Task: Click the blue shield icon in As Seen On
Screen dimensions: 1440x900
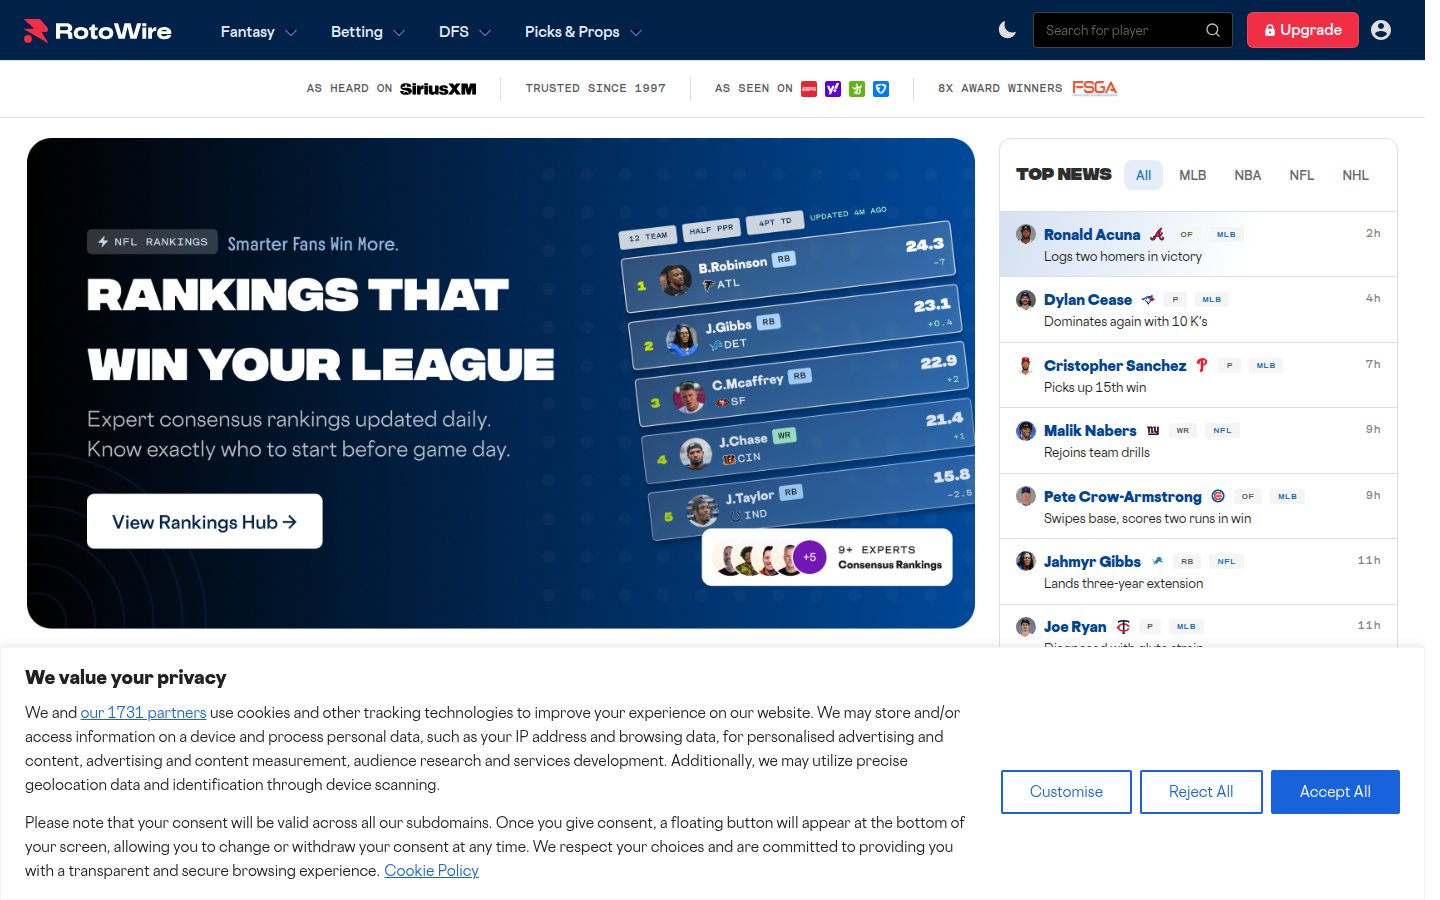Action: [881, 89]
